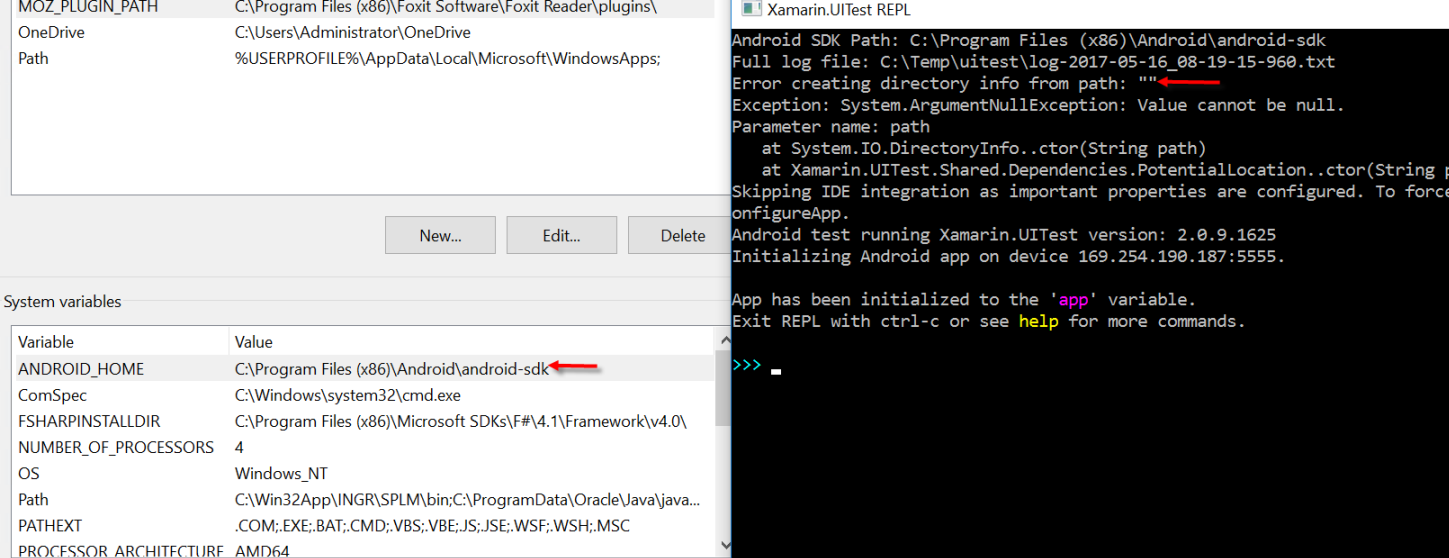Viewport: 1449px width, 558px height.
Task: Click the Xamarin.UITest REPL title bar
Action: [1090, 10]
